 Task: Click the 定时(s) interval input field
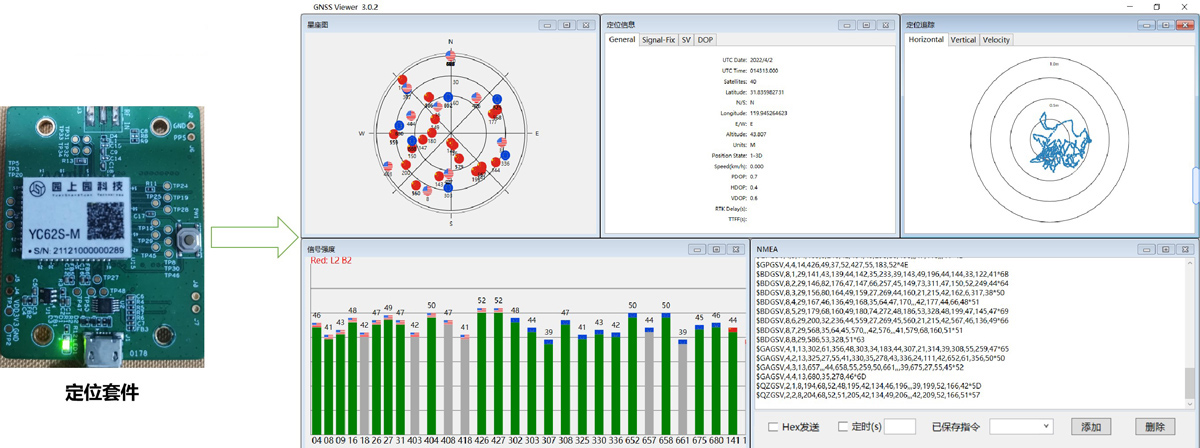[x=900, y=427]
